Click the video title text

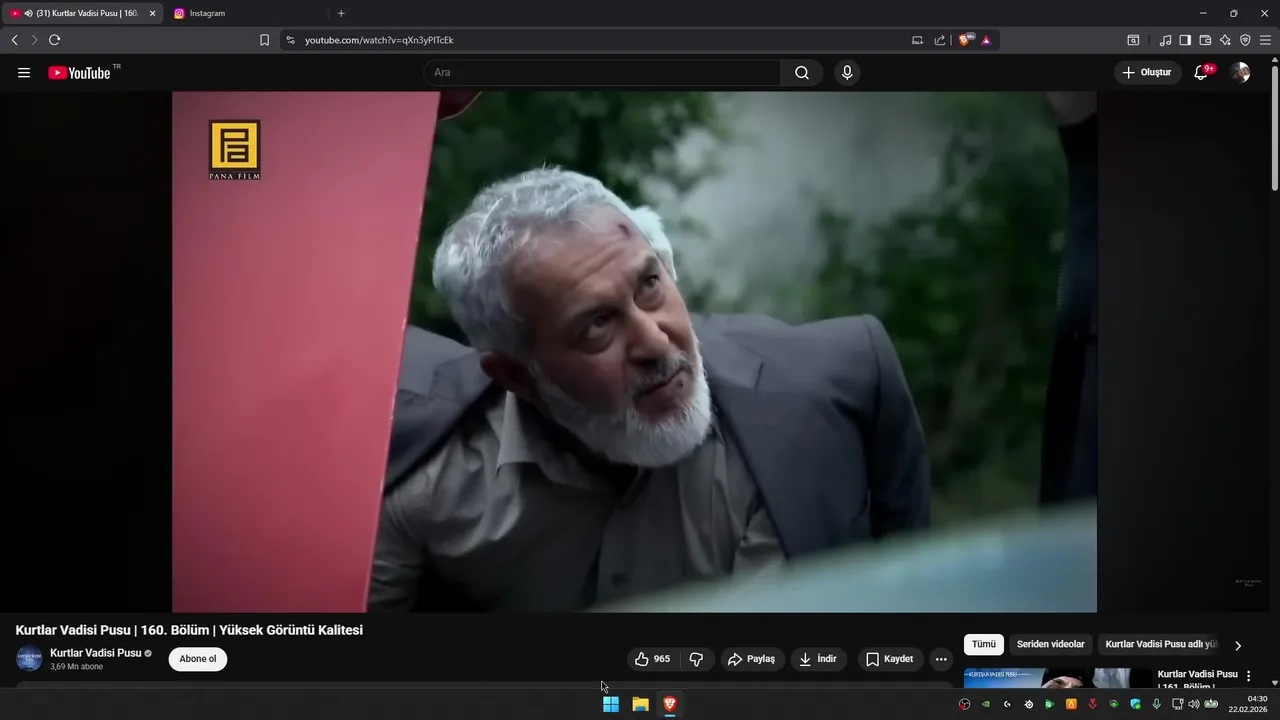click(189, 630)
